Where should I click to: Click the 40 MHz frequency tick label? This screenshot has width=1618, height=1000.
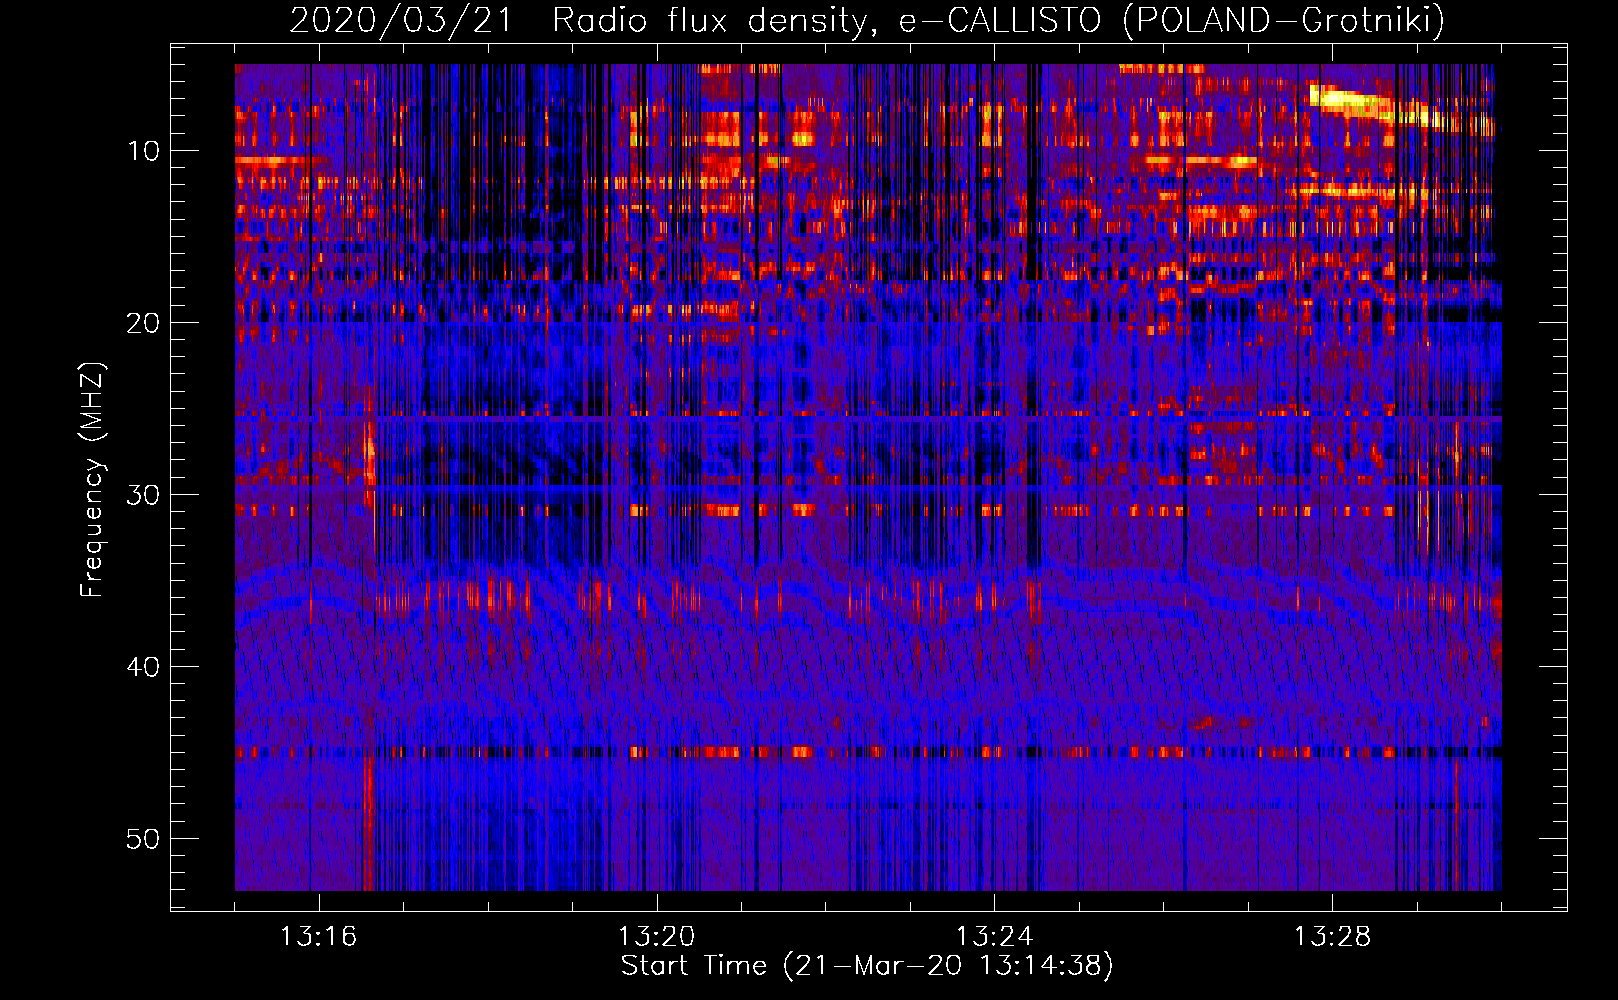[144, 667]
